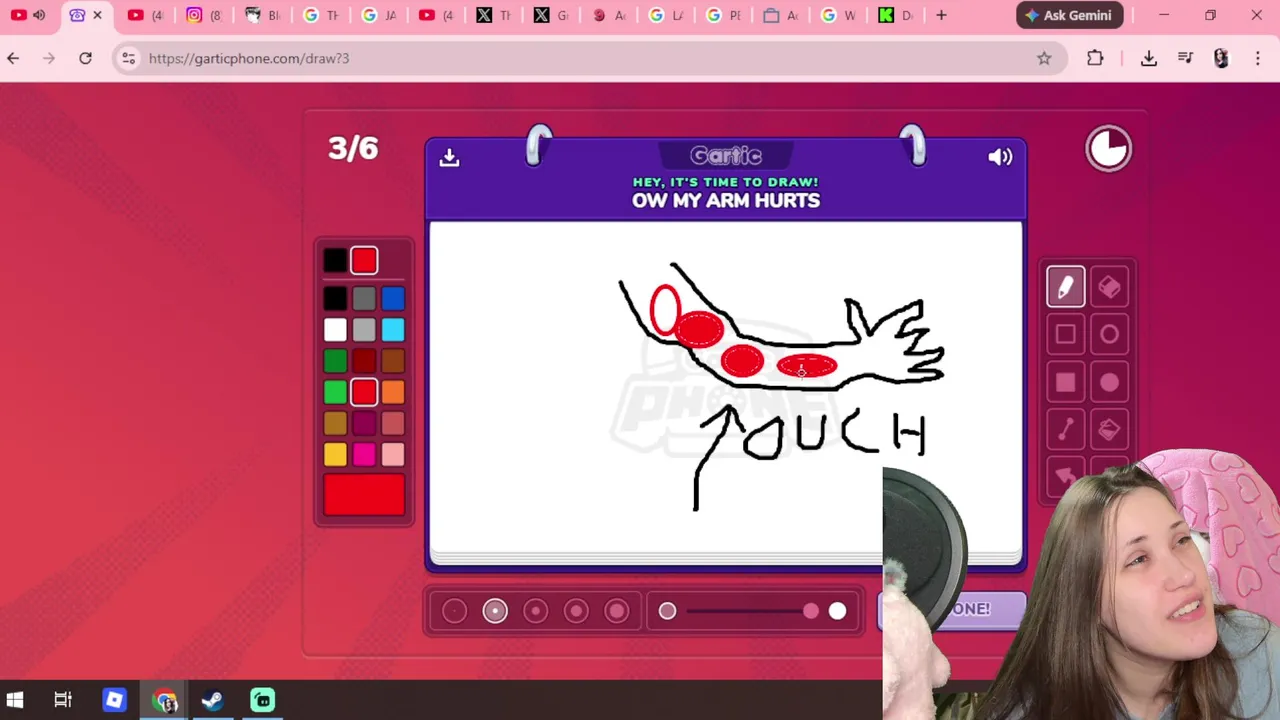Select the Eraser tool
This screenshot has width=1280, height=720.
[x=1109, y=287]
